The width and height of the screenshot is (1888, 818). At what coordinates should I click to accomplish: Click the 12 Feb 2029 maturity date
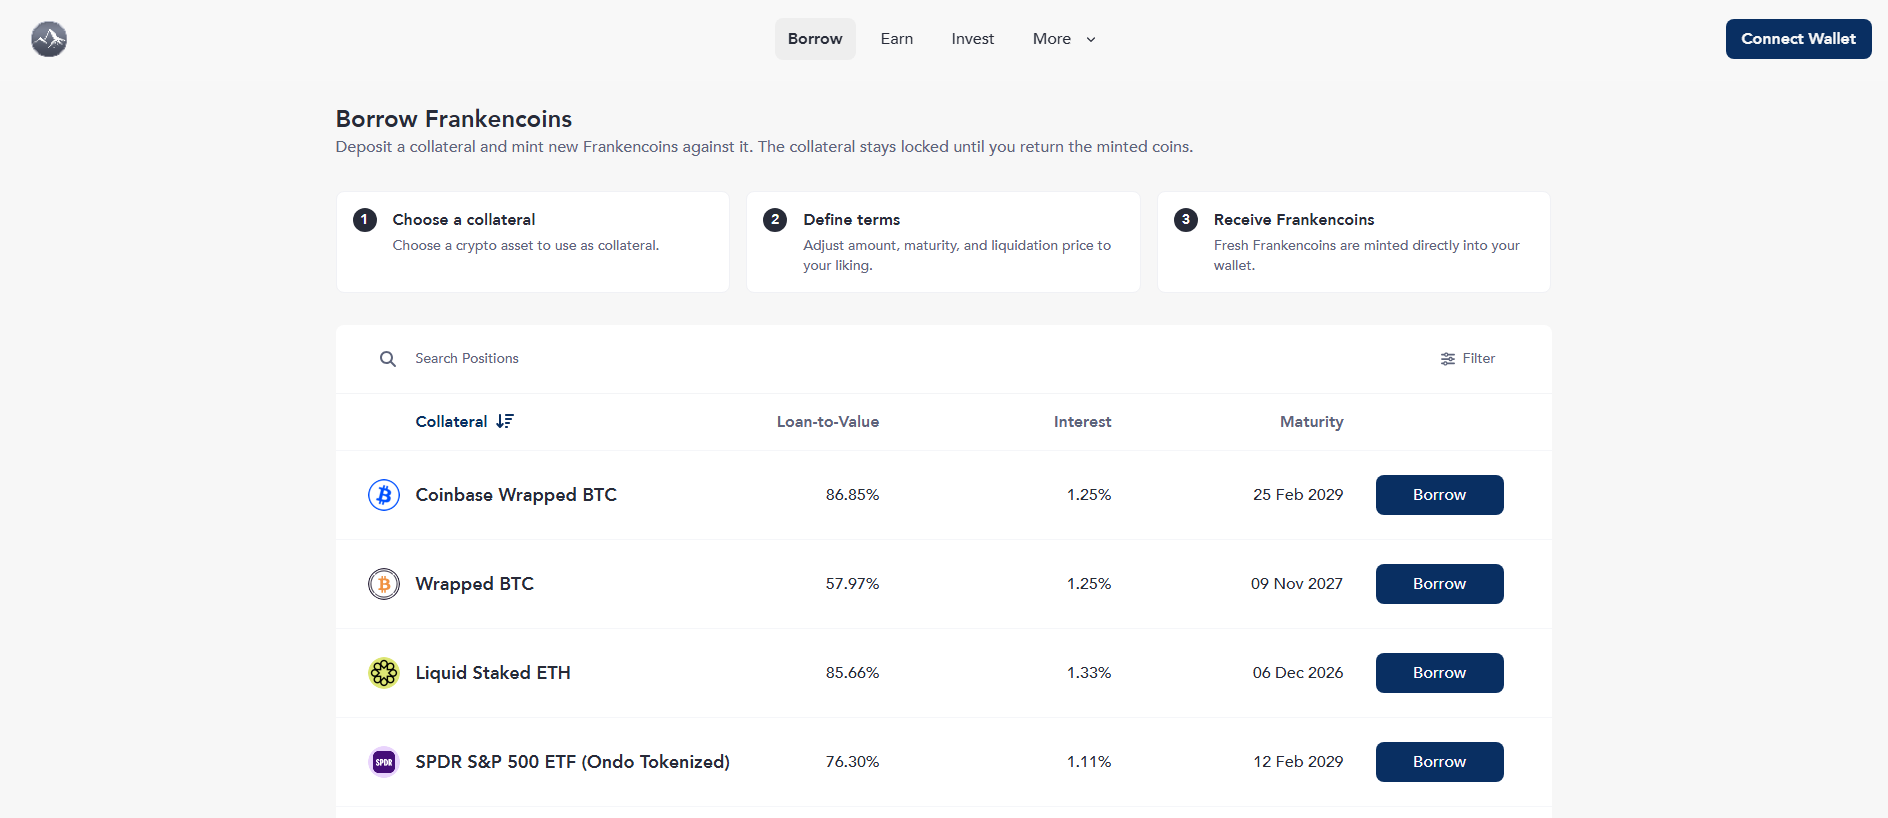point(1298,762)
